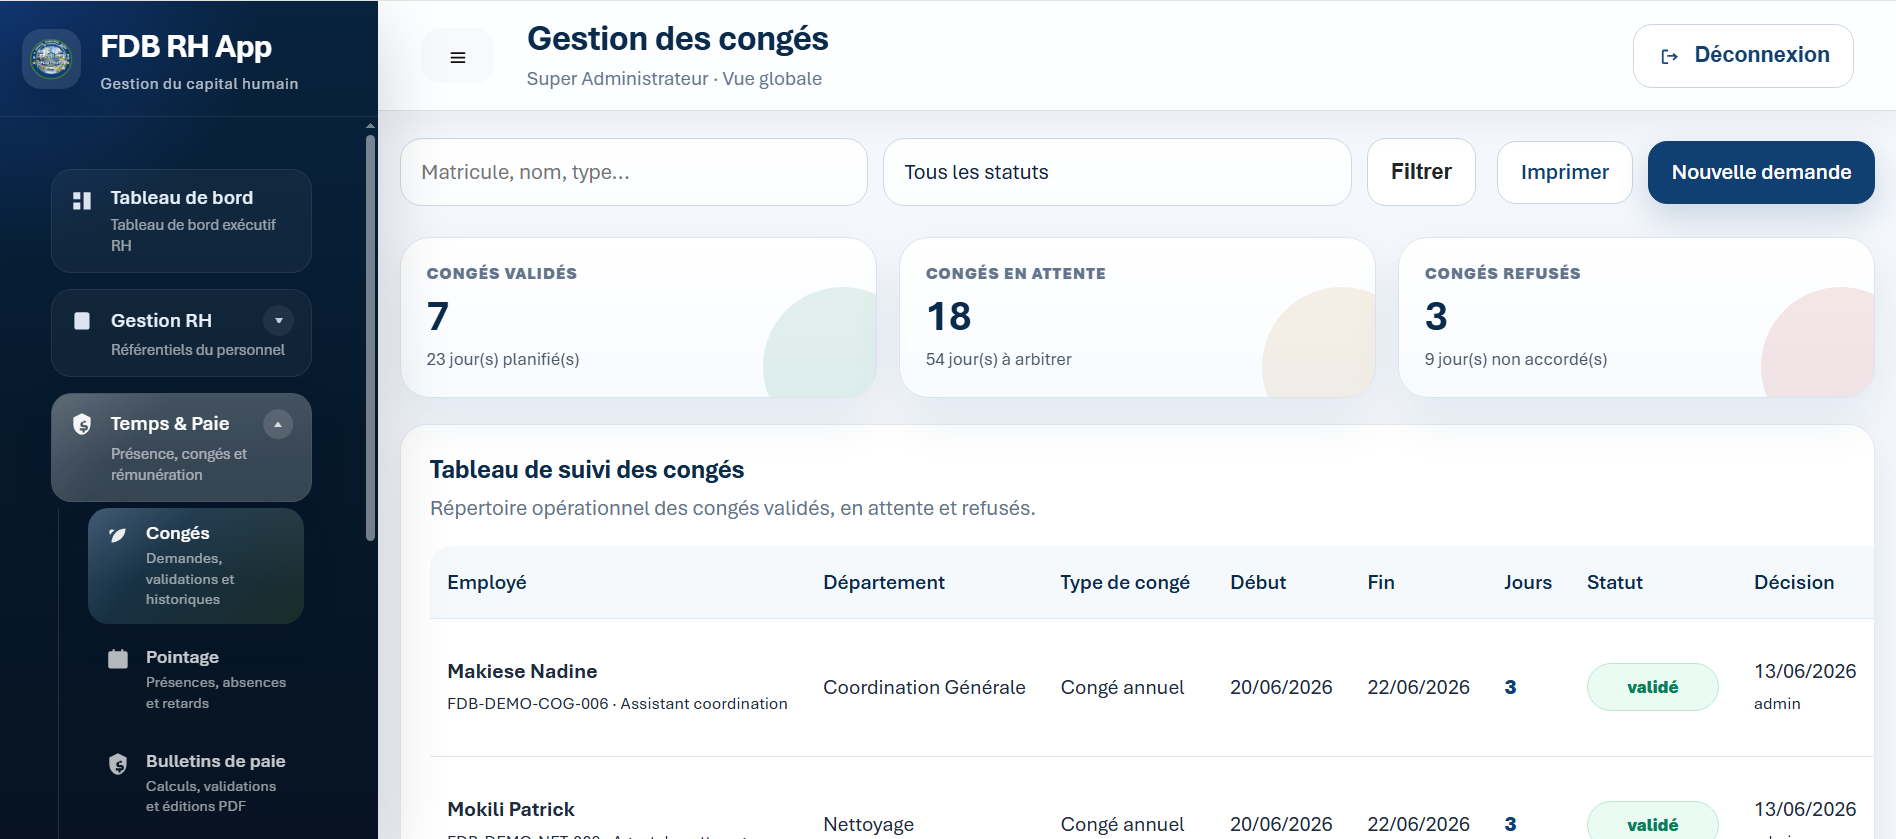The width and height of the screenshot is (1896, 839).
Task: Open the Gestion RH menu section
Action: 181,333
